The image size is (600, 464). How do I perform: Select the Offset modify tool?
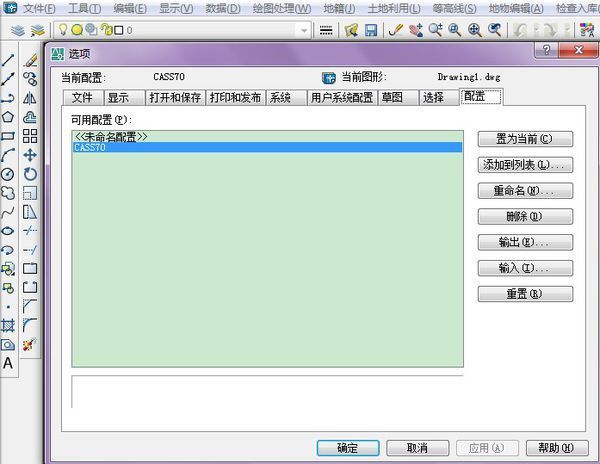click(x=30, y=117)
